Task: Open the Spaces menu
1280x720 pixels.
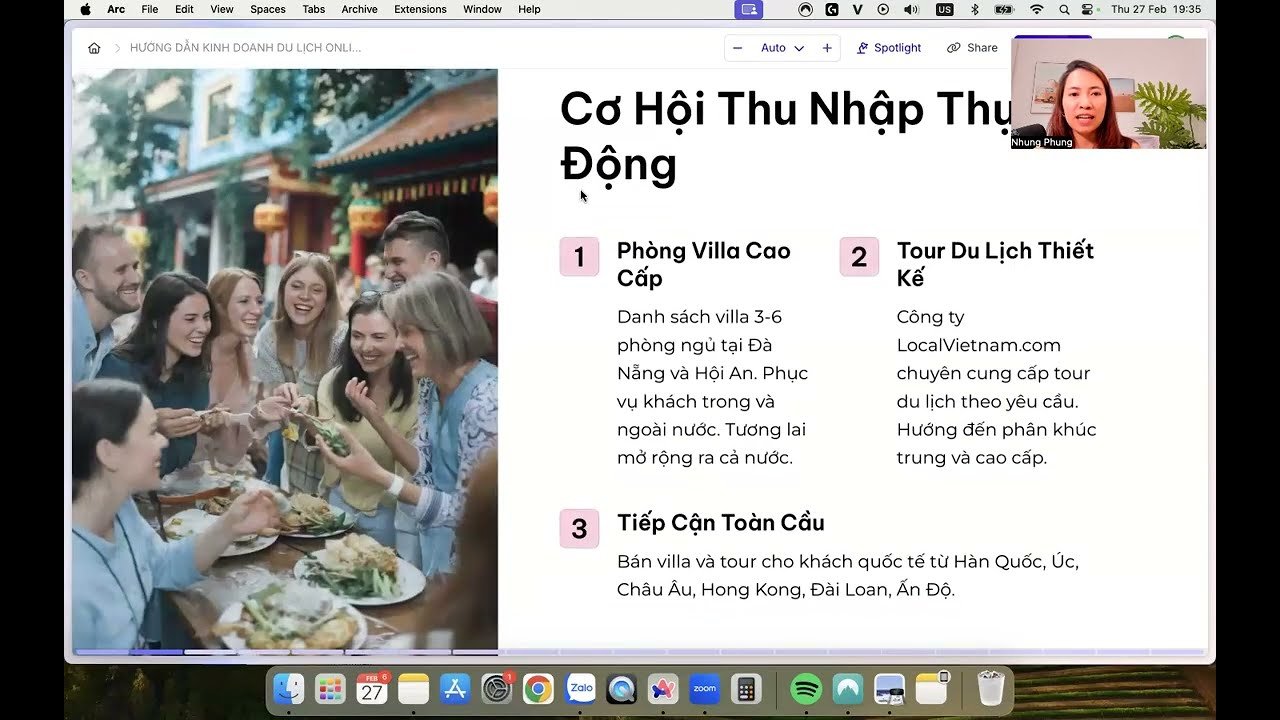Action: pyautogui.click(x=267, y=9)
